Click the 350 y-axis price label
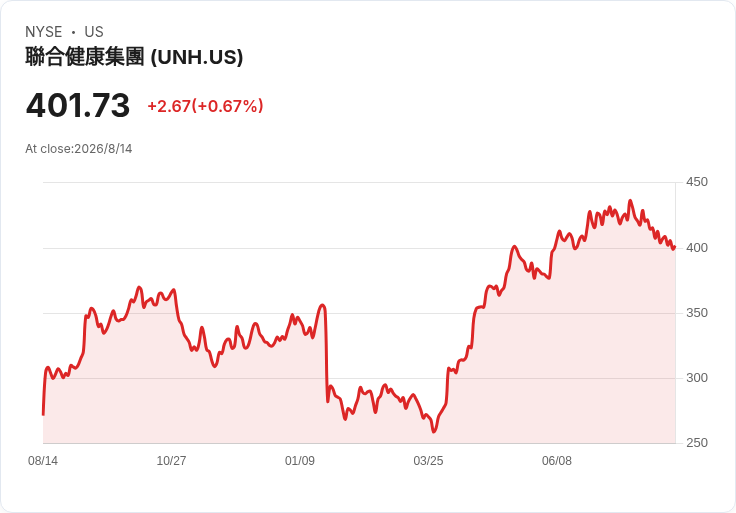 click(x=697, y=313)
